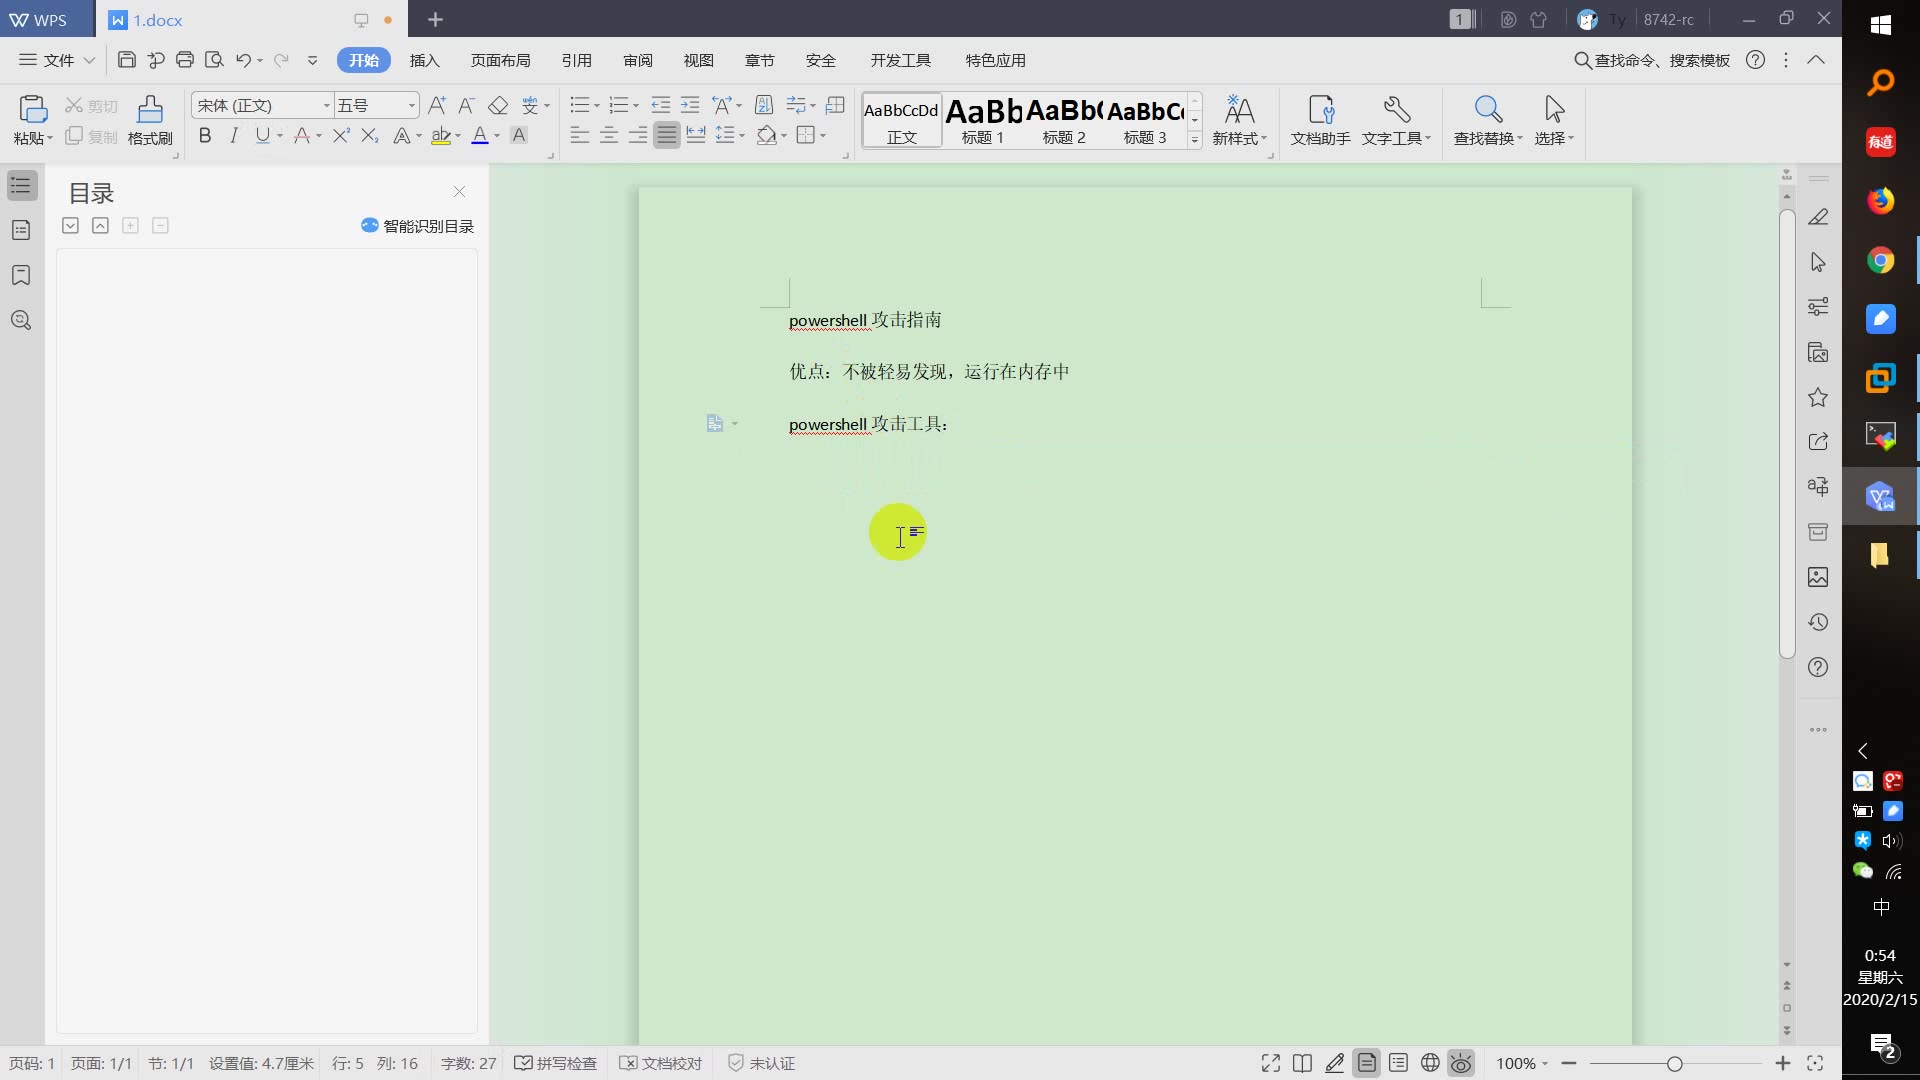Screen dimensions: 1920x1080
Task: Expand the 文件 file menu
Action: 57,60
